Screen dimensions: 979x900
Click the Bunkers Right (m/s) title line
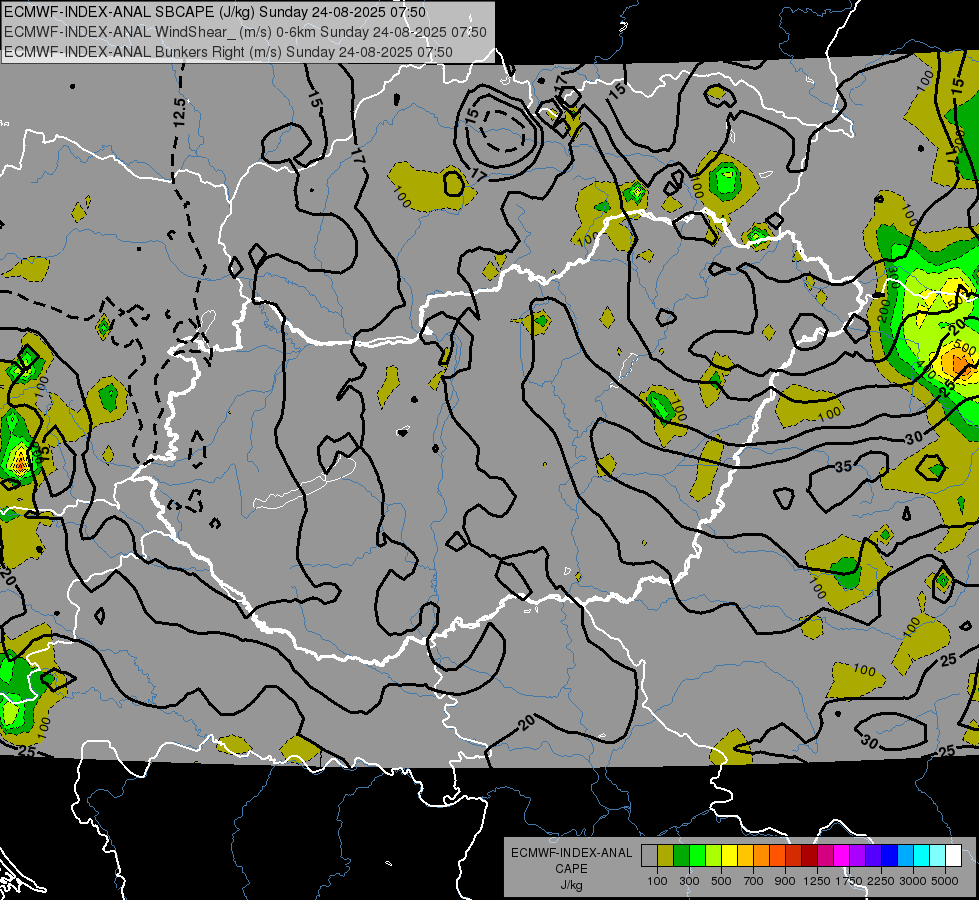pos(229,52)
